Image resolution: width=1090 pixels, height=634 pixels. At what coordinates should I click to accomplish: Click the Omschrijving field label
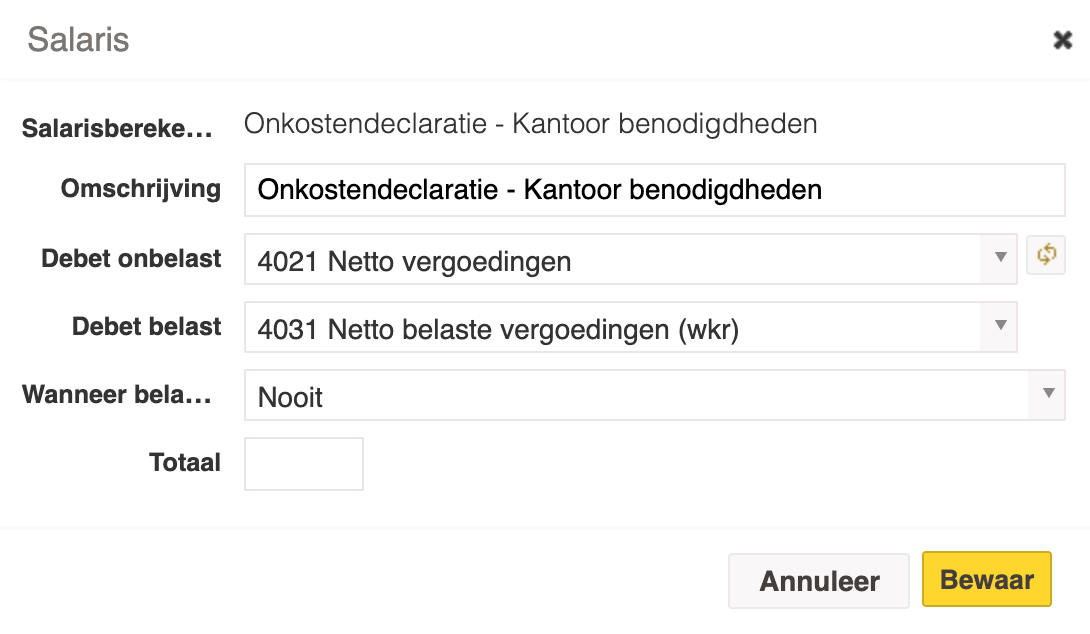click(141, 190)
